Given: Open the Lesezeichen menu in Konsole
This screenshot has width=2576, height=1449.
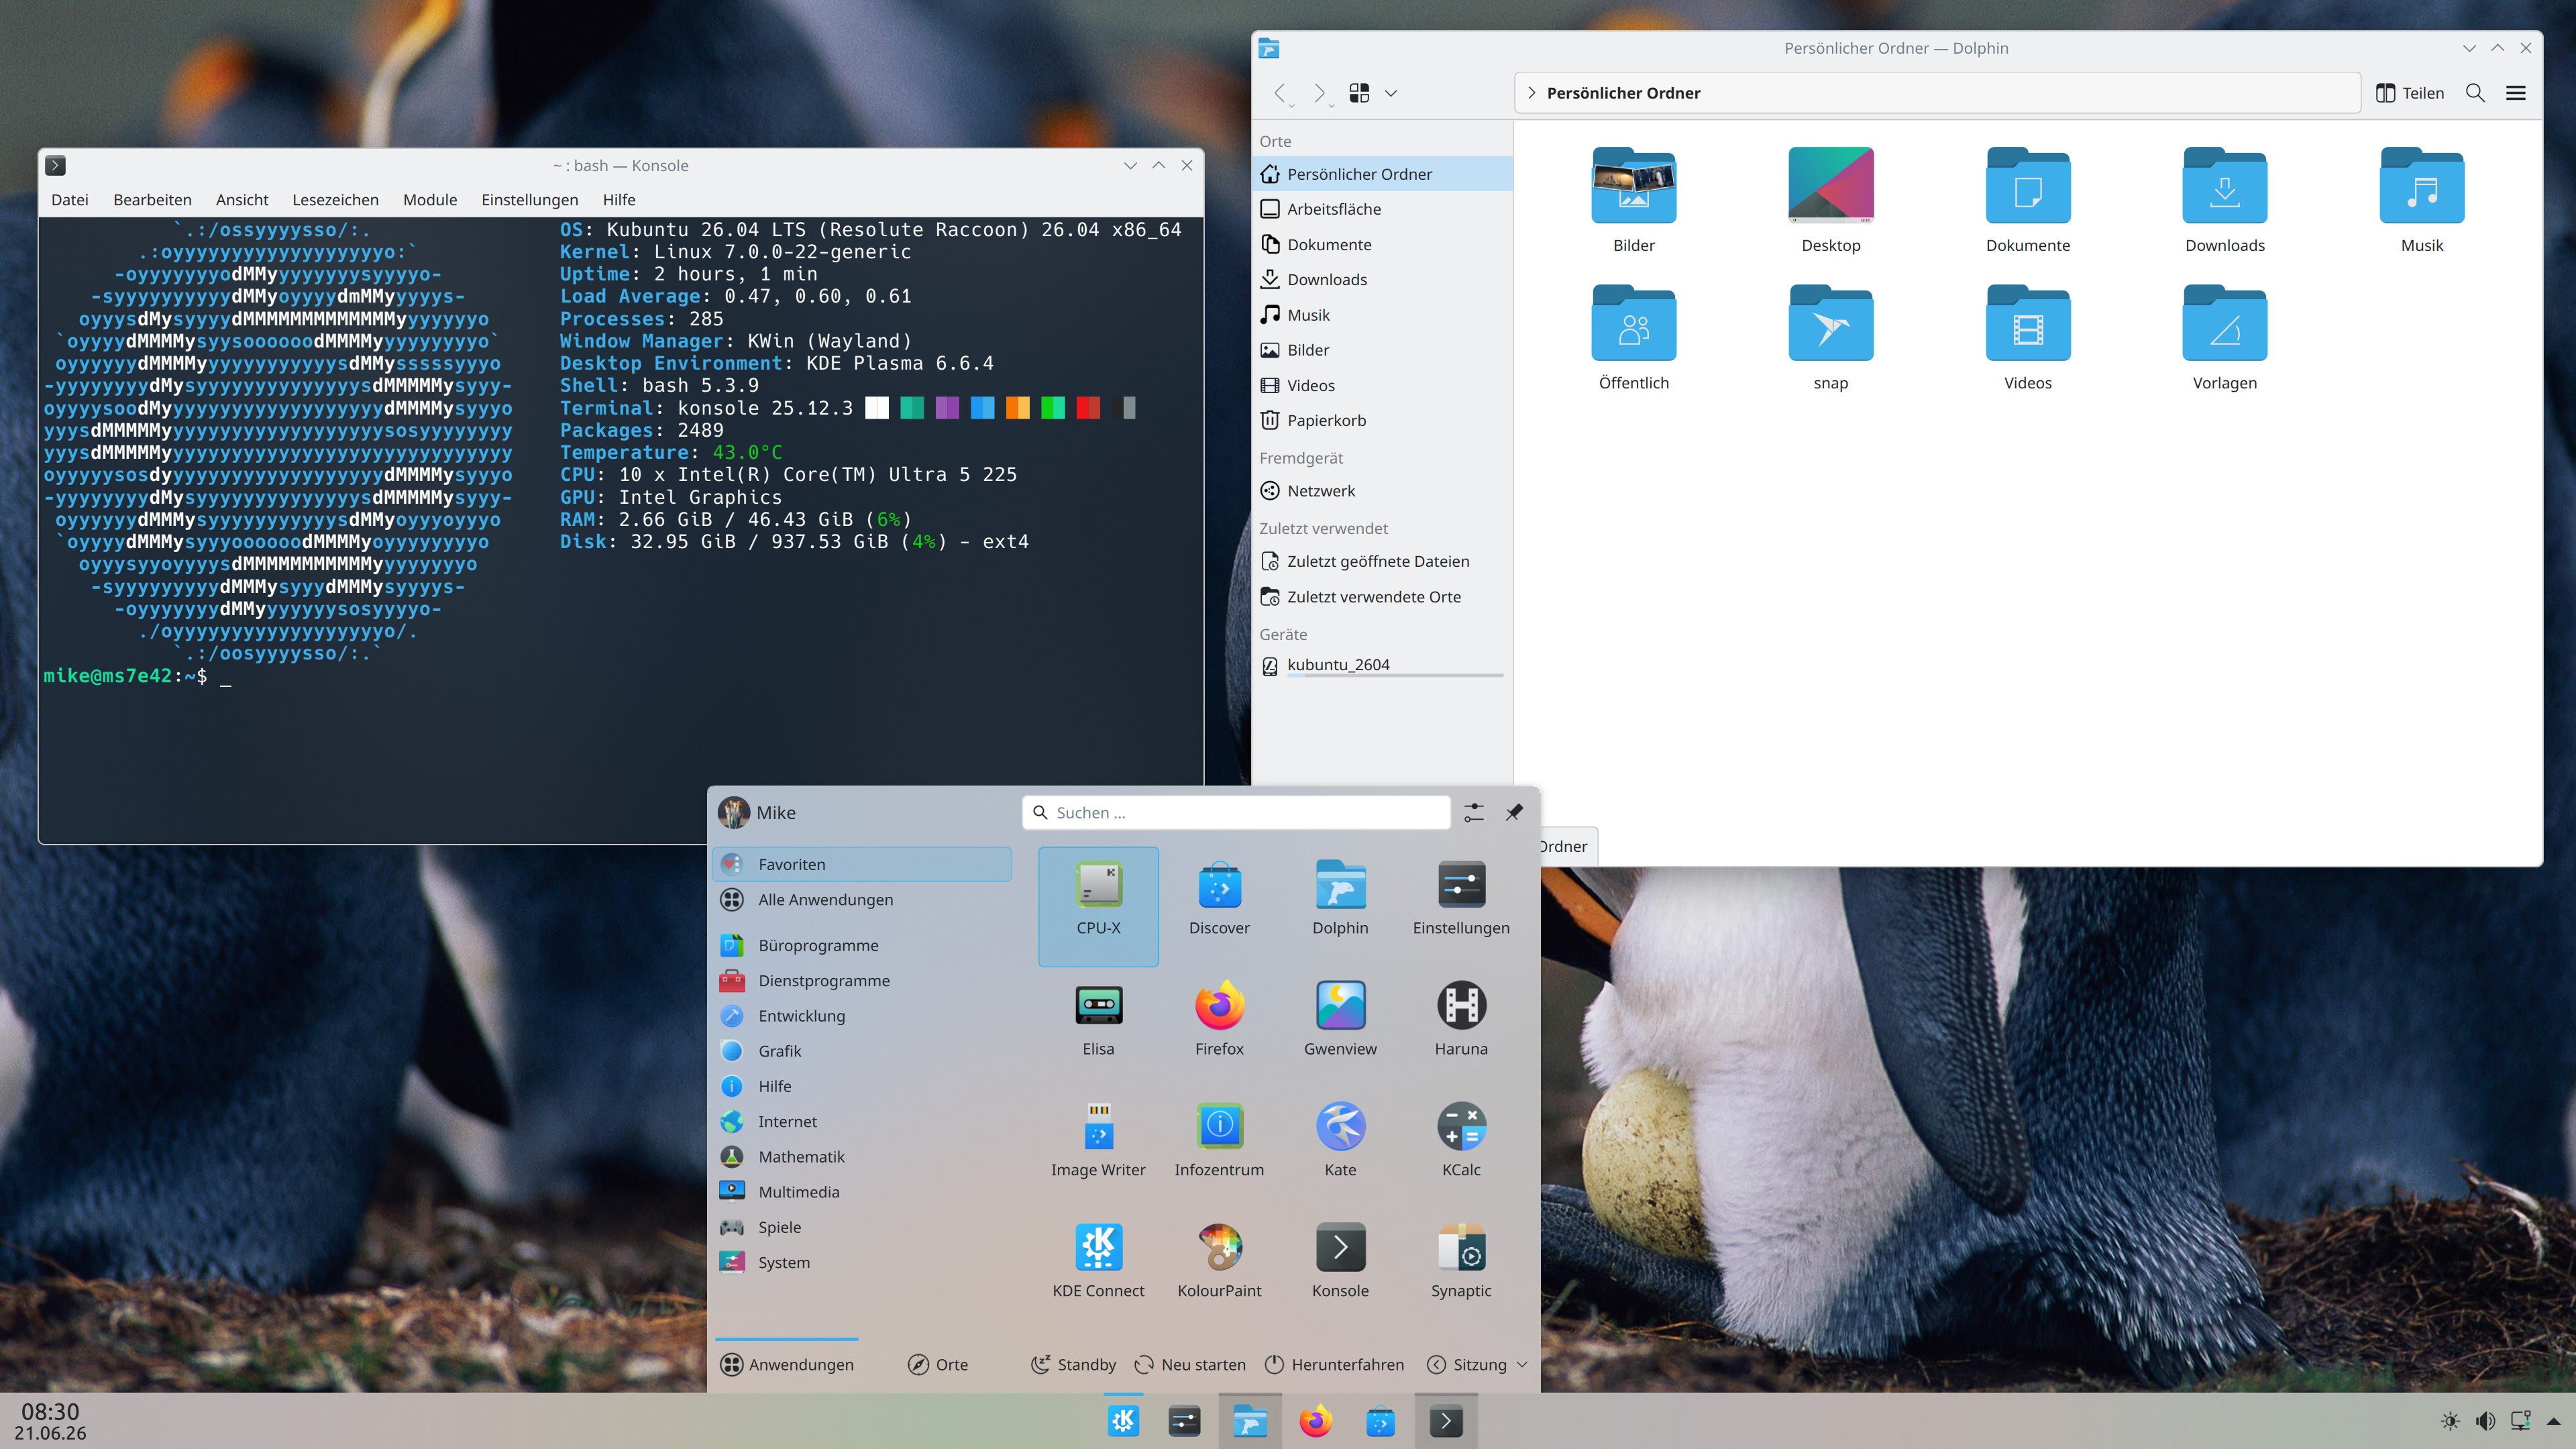Looking at the screenshot, I should 335,199.
